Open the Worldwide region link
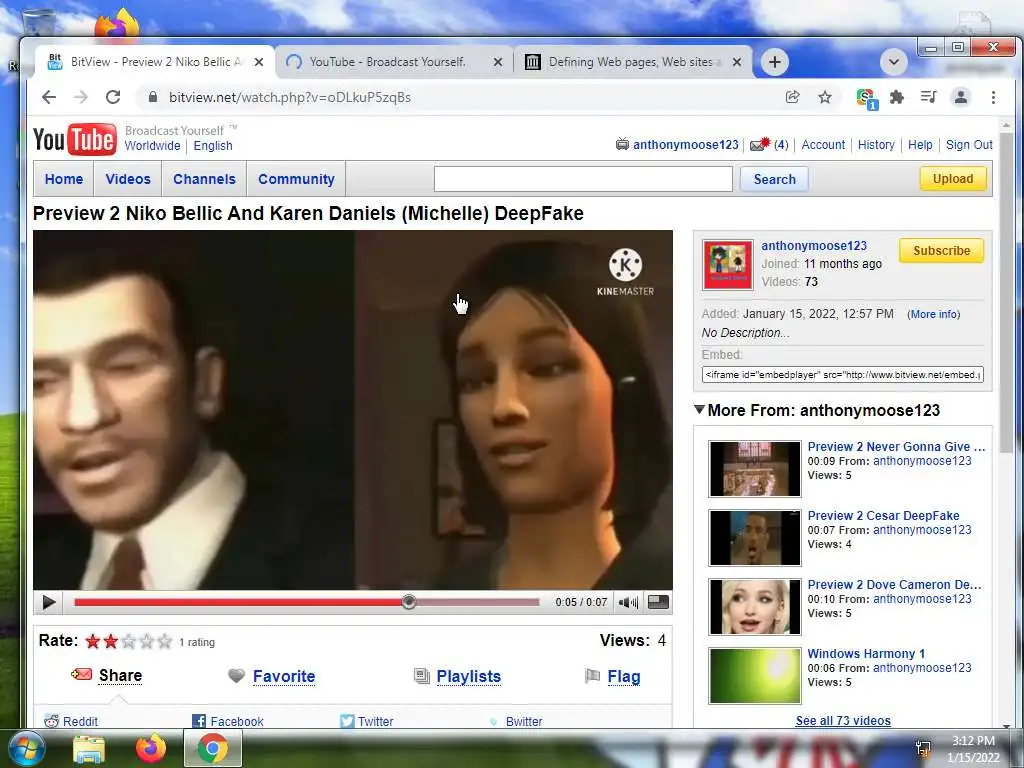The image size is (1024, 768). [x=152, y=146]
